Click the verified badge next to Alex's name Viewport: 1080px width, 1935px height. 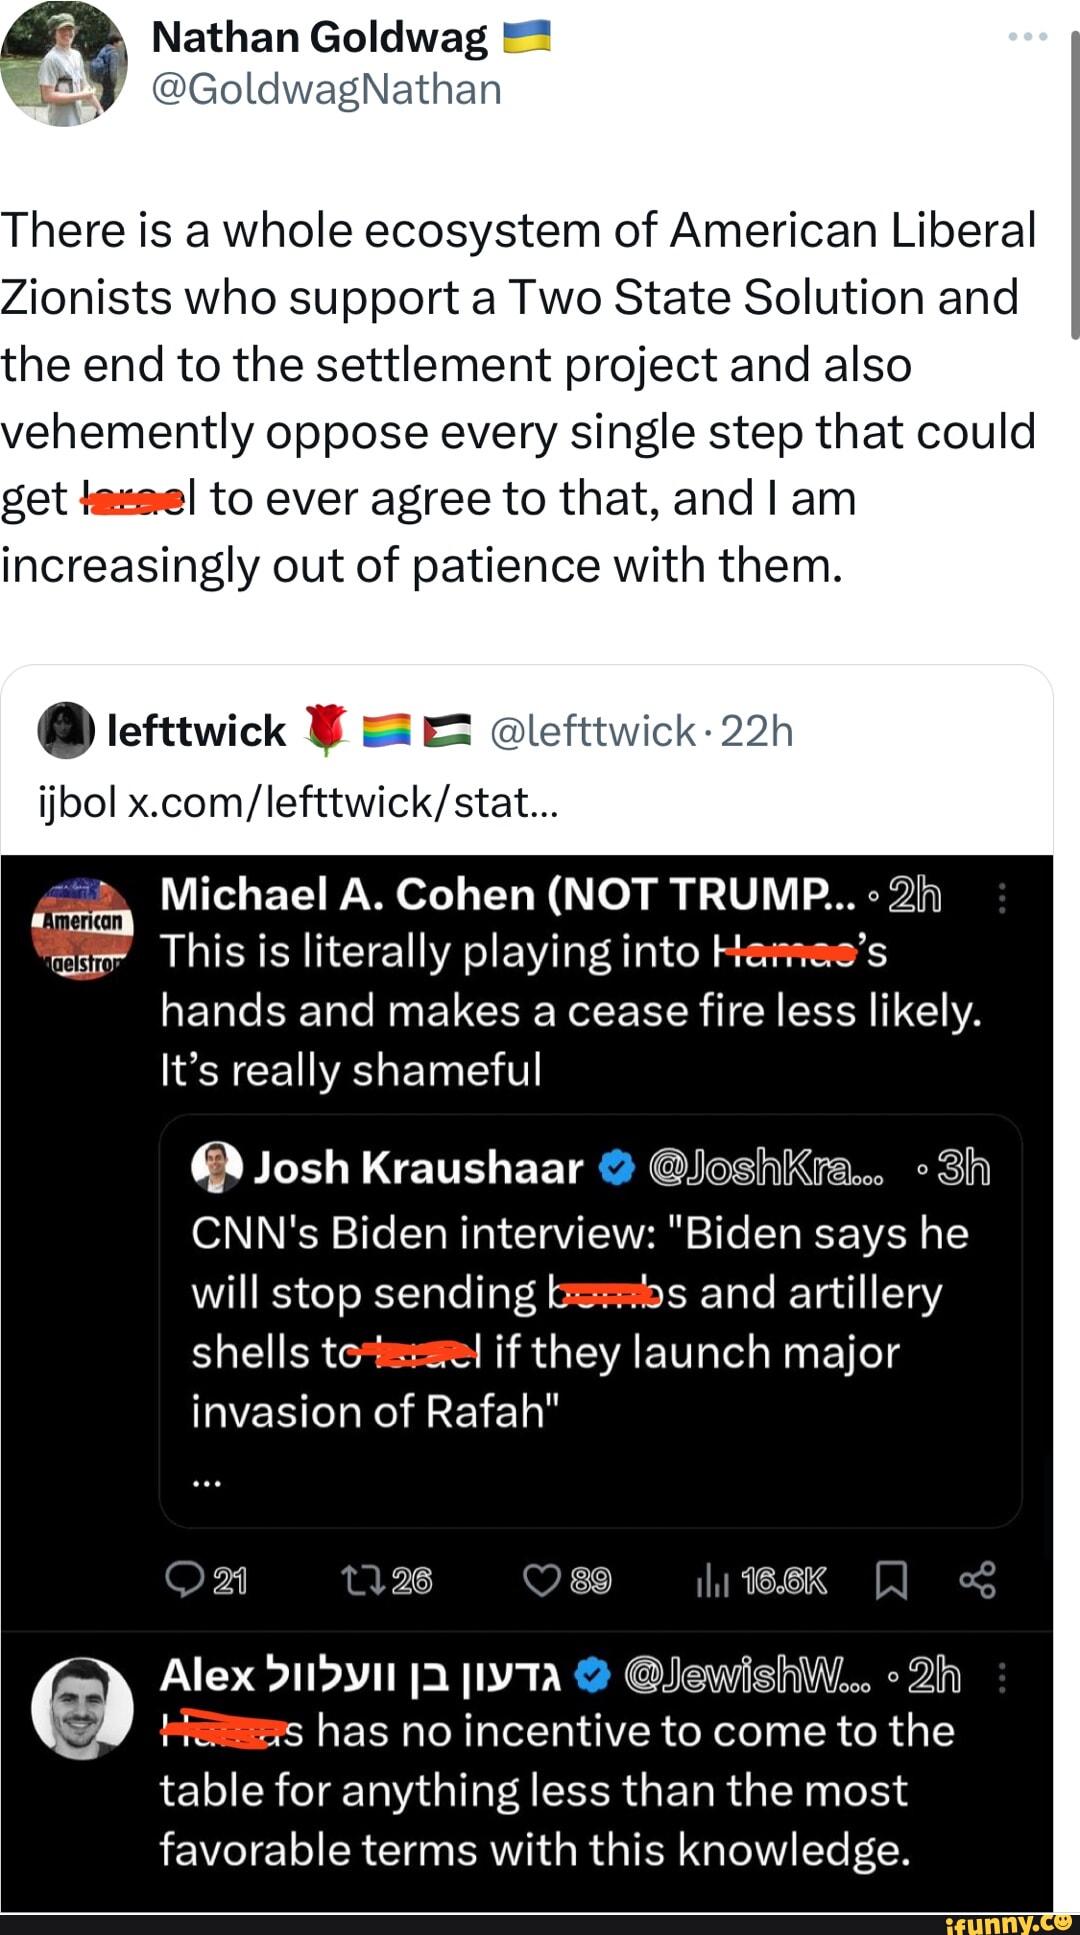[x=594, y=1675]
